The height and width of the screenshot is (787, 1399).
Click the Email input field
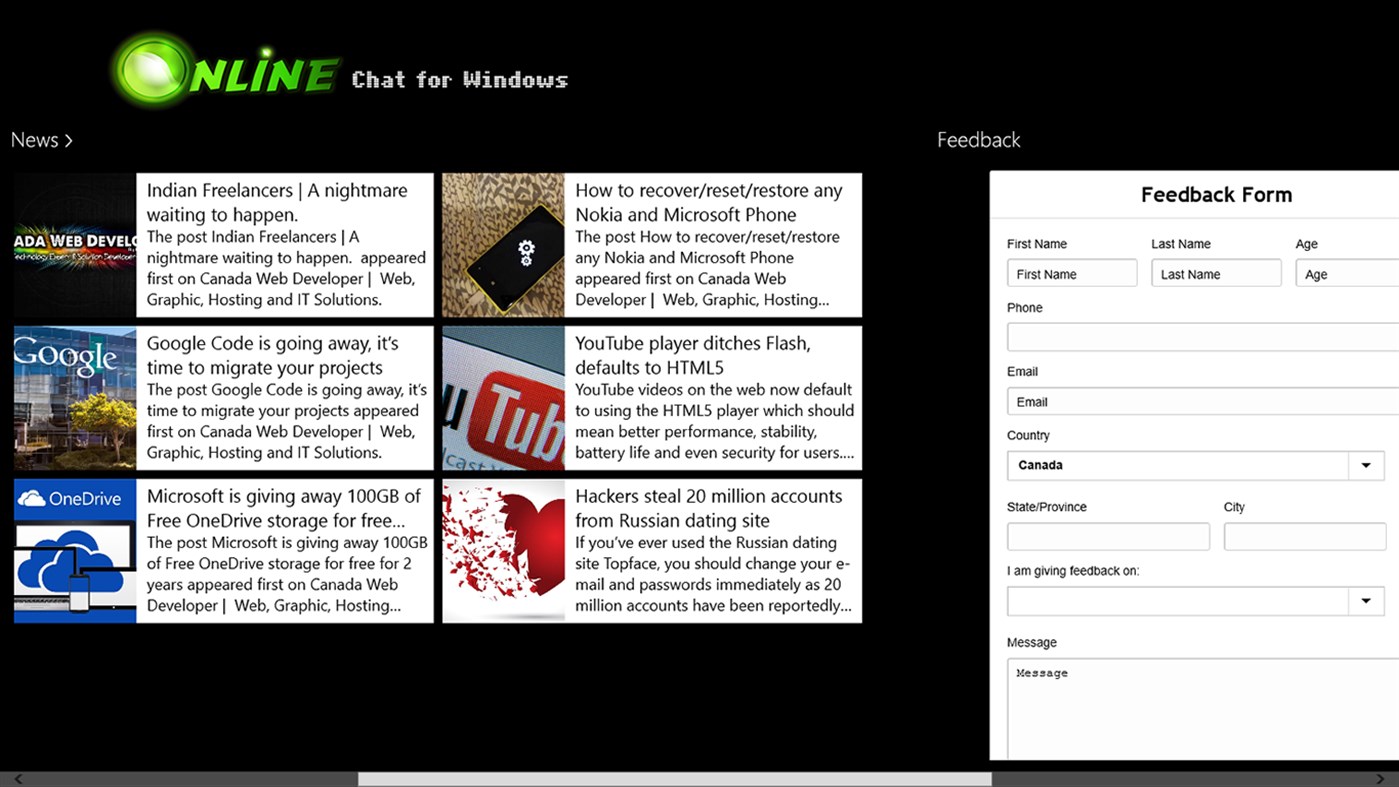1200,400
